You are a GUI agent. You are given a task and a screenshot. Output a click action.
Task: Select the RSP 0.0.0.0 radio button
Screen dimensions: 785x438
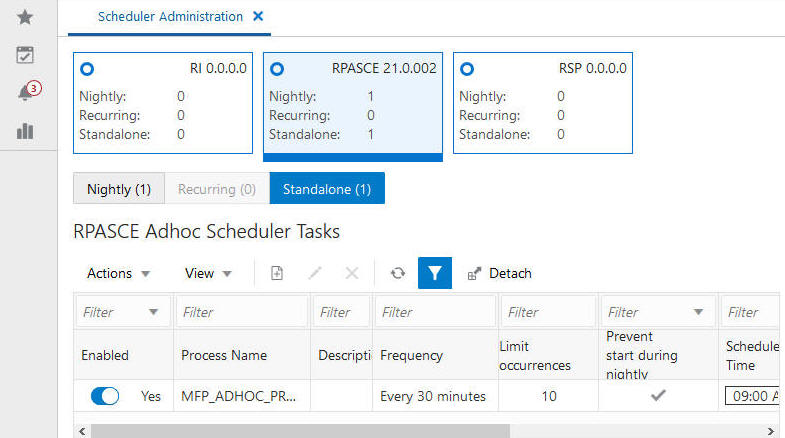coord(467,69)
